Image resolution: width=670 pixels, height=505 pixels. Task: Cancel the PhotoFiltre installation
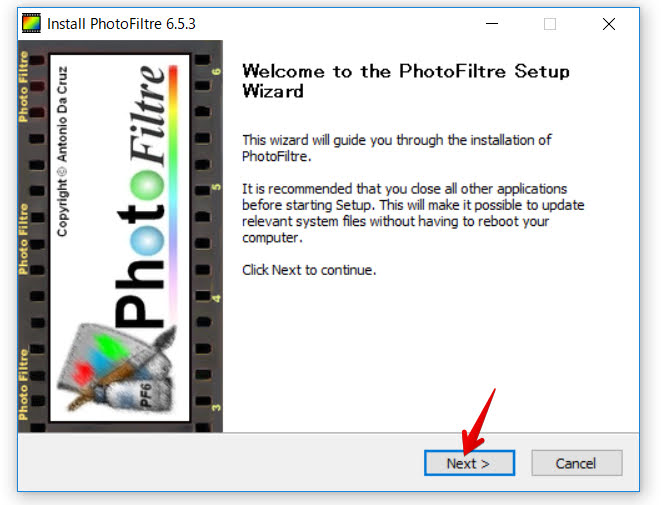pyautogui.click(x=577, y=463)
